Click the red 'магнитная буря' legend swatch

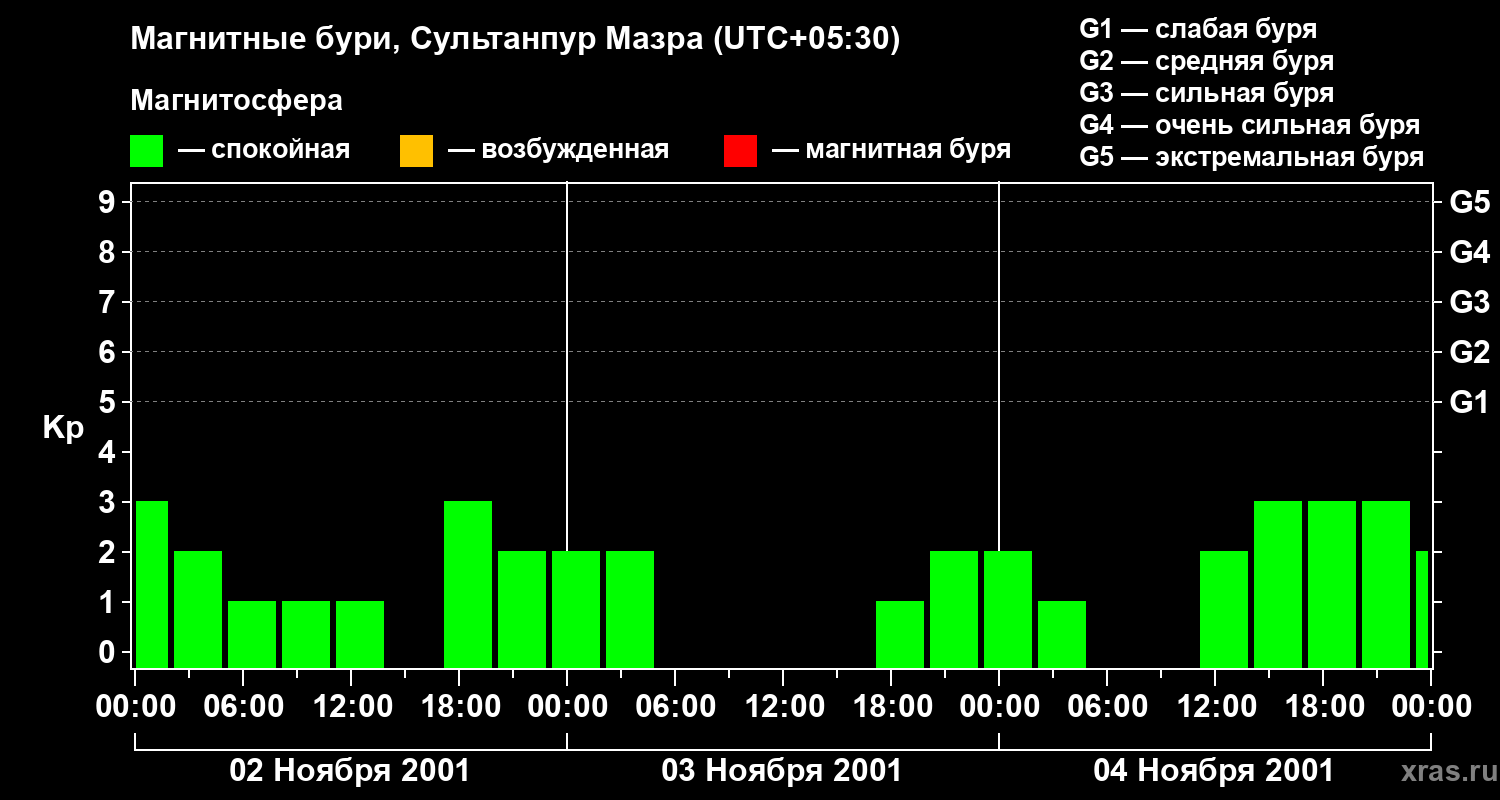[740, 151]
